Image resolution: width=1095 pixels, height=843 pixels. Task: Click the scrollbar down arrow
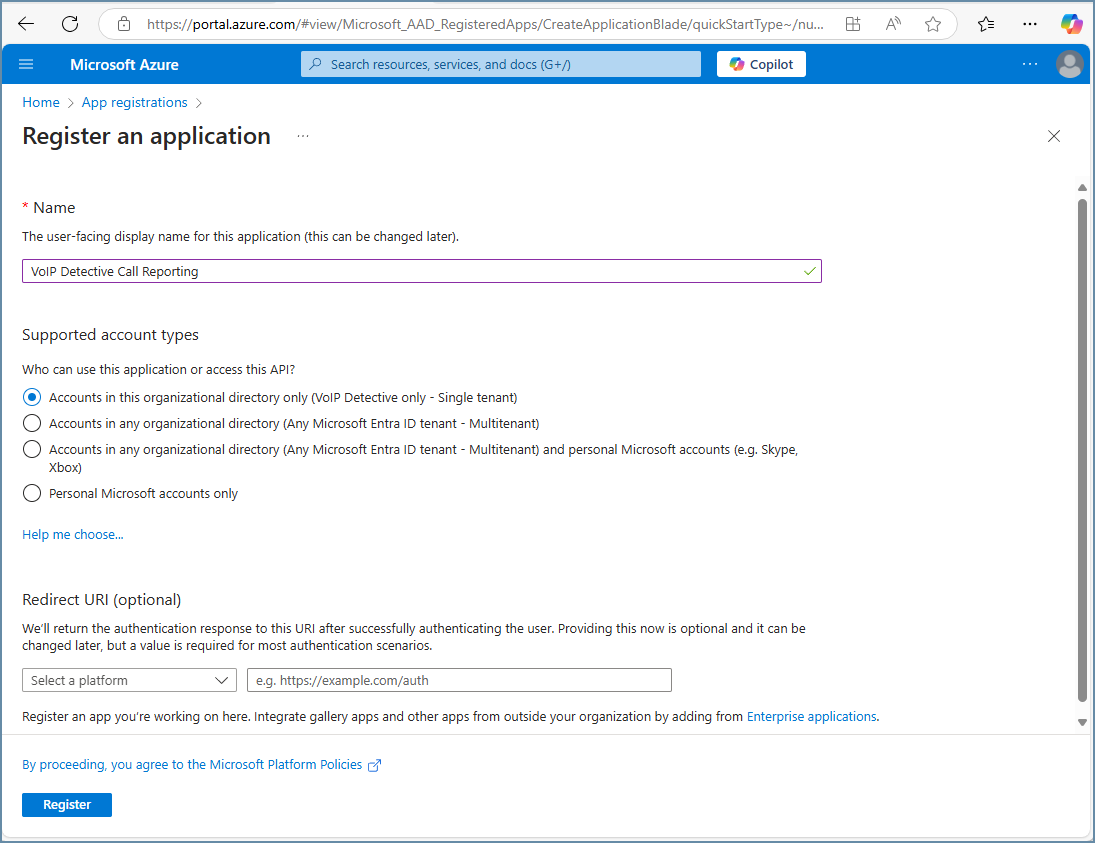click(1082, 723)
